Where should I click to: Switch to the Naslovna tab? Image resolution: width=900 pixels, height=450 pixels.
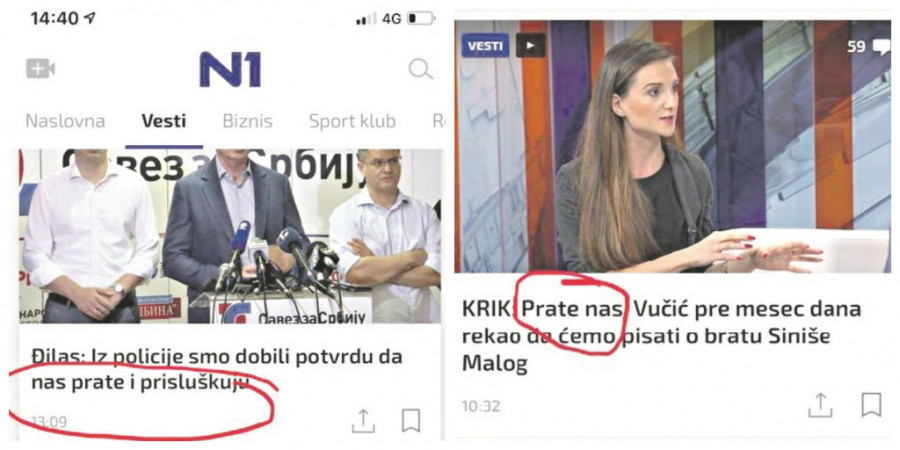click(x=65, y=122)
